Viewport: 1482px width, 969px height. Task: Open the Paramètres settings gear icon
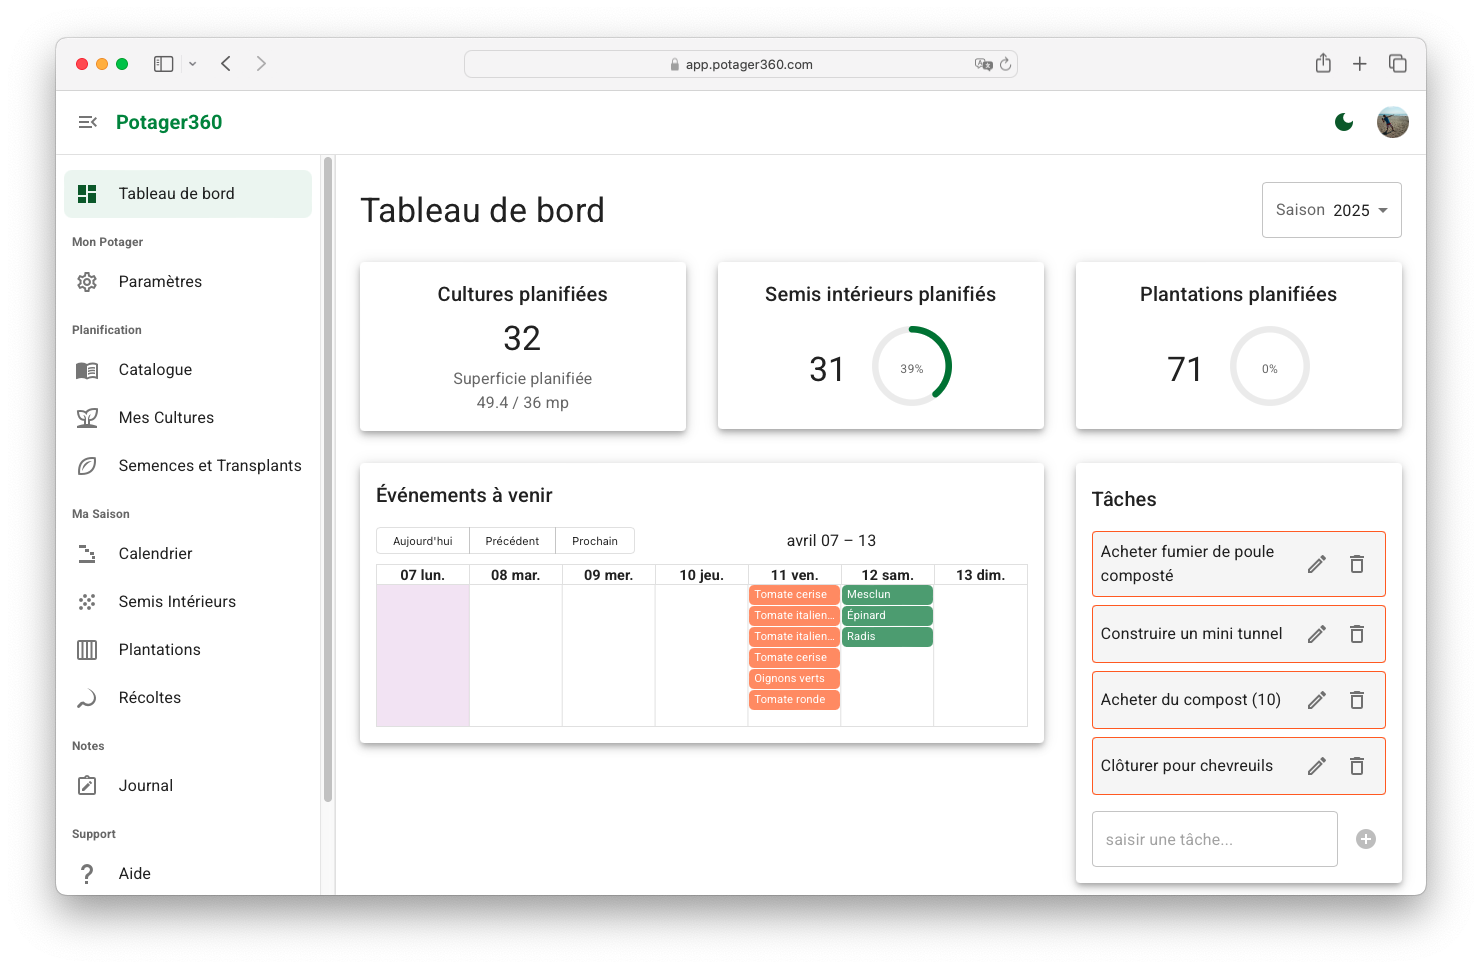[x=87, y=281]
